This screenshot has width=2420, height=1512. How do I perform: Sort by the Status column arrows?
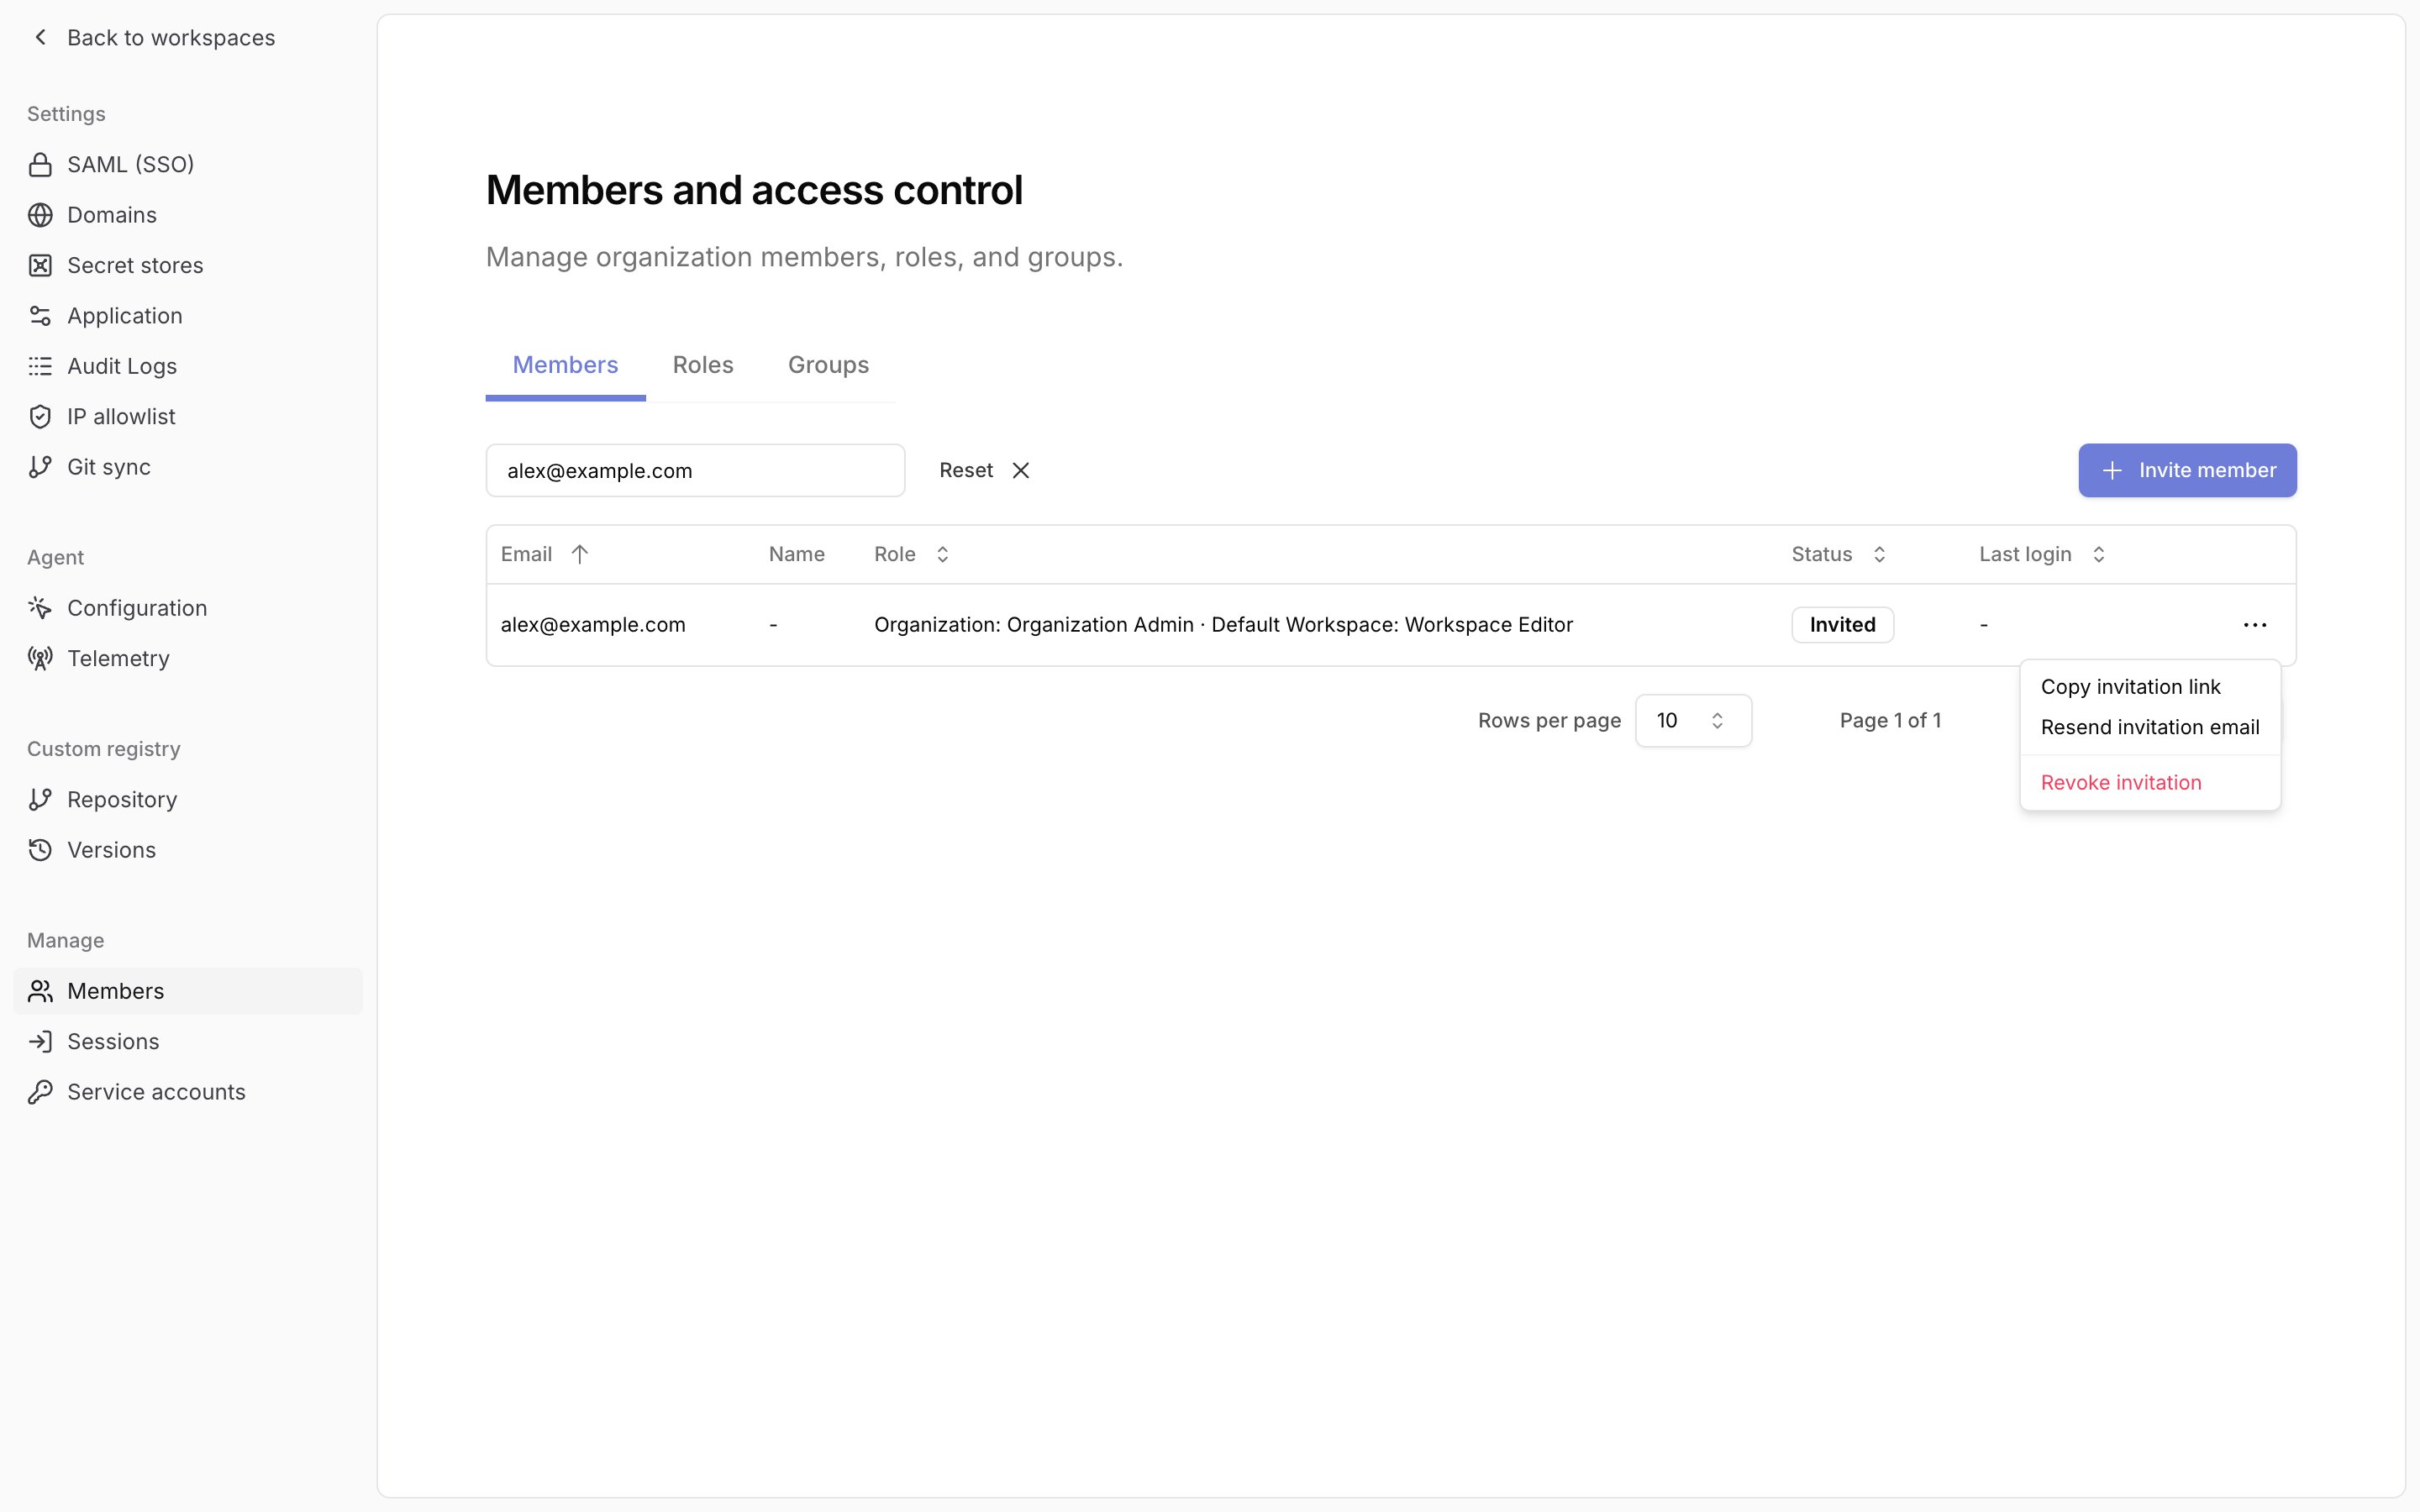(x=1879, y=554)
